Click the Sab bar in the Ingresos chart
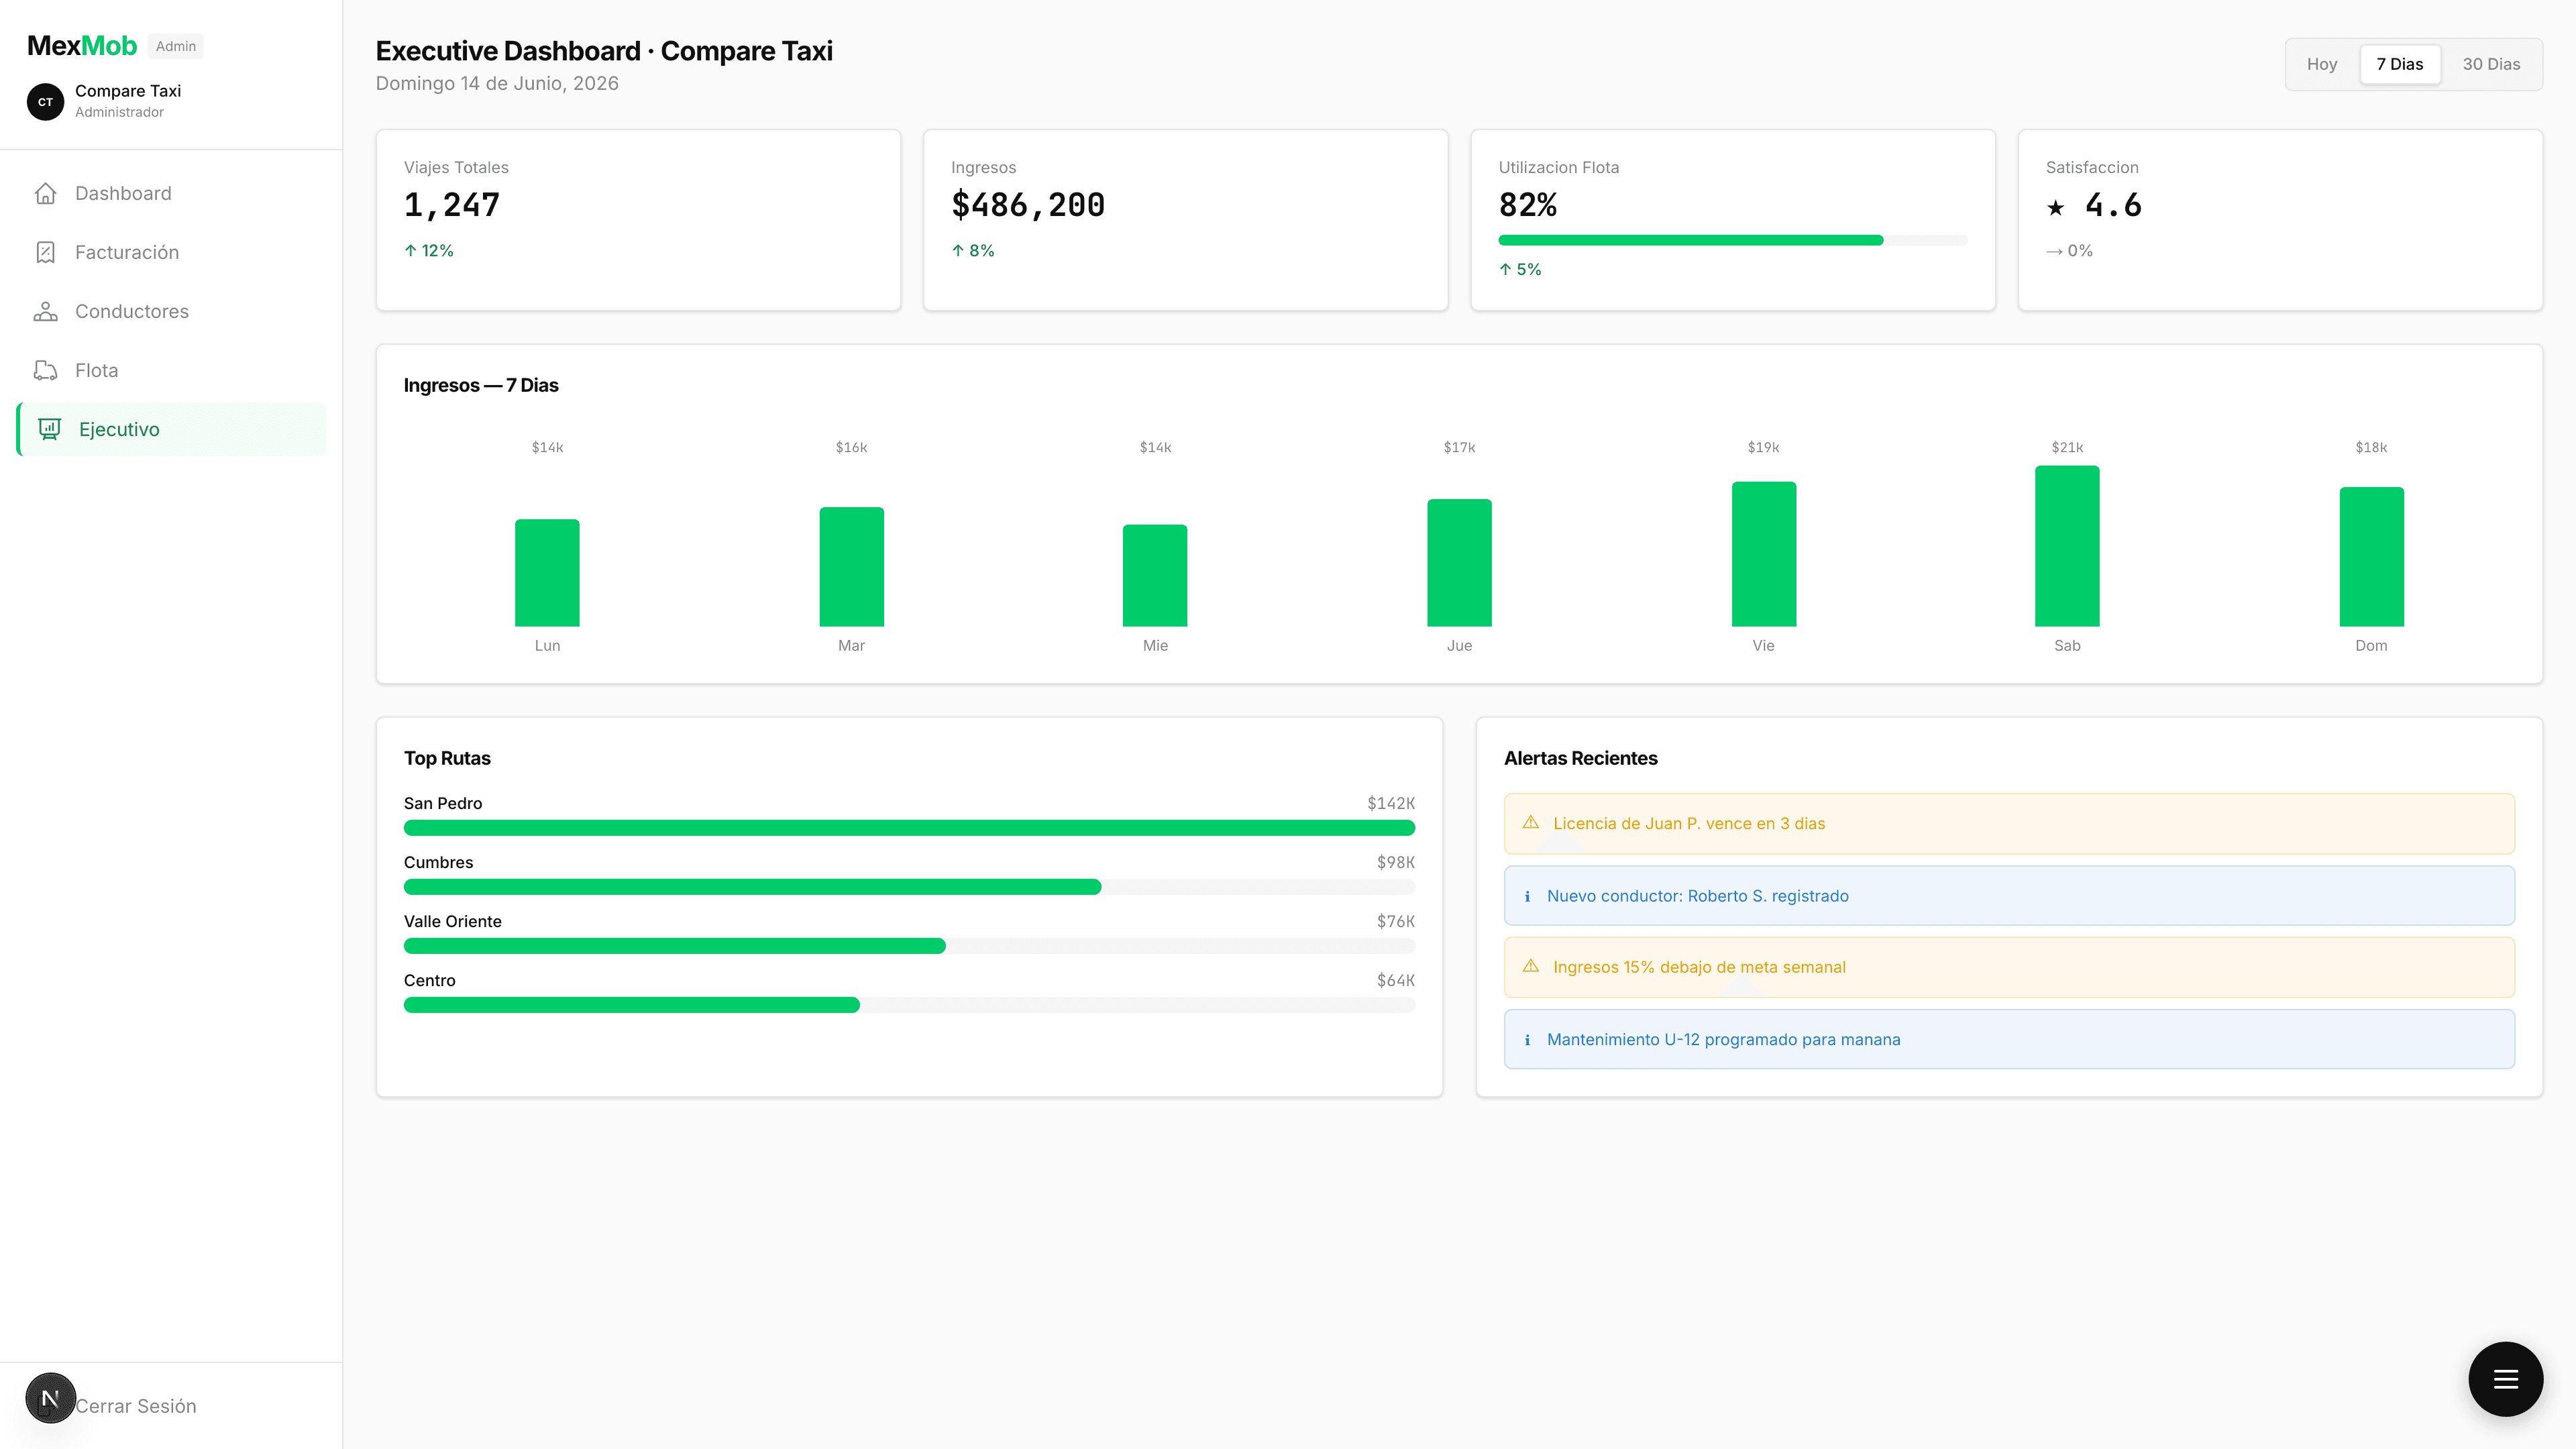Viewport: 2576px width, 1449px height. pyautogui.click(x=2067, y=545)
